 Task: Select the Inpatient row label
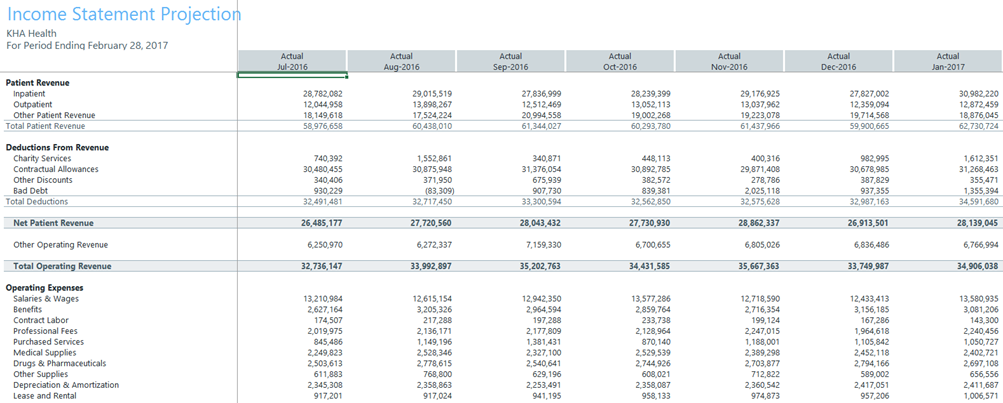pyautogui.click(x=29, y=93)
